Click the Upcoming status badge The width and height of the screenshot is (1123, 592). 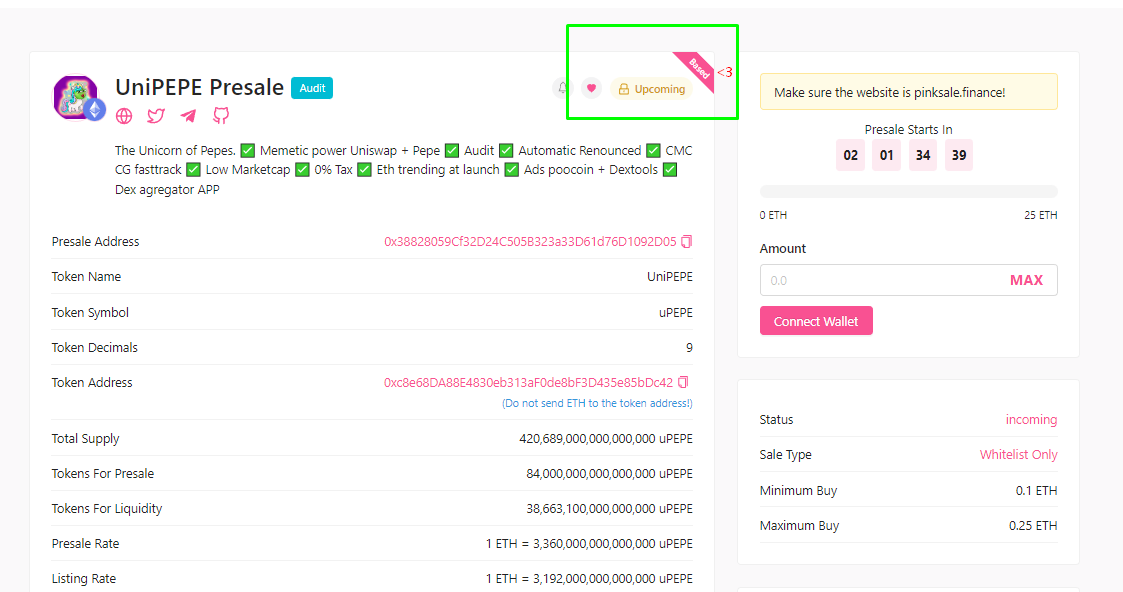652,88
